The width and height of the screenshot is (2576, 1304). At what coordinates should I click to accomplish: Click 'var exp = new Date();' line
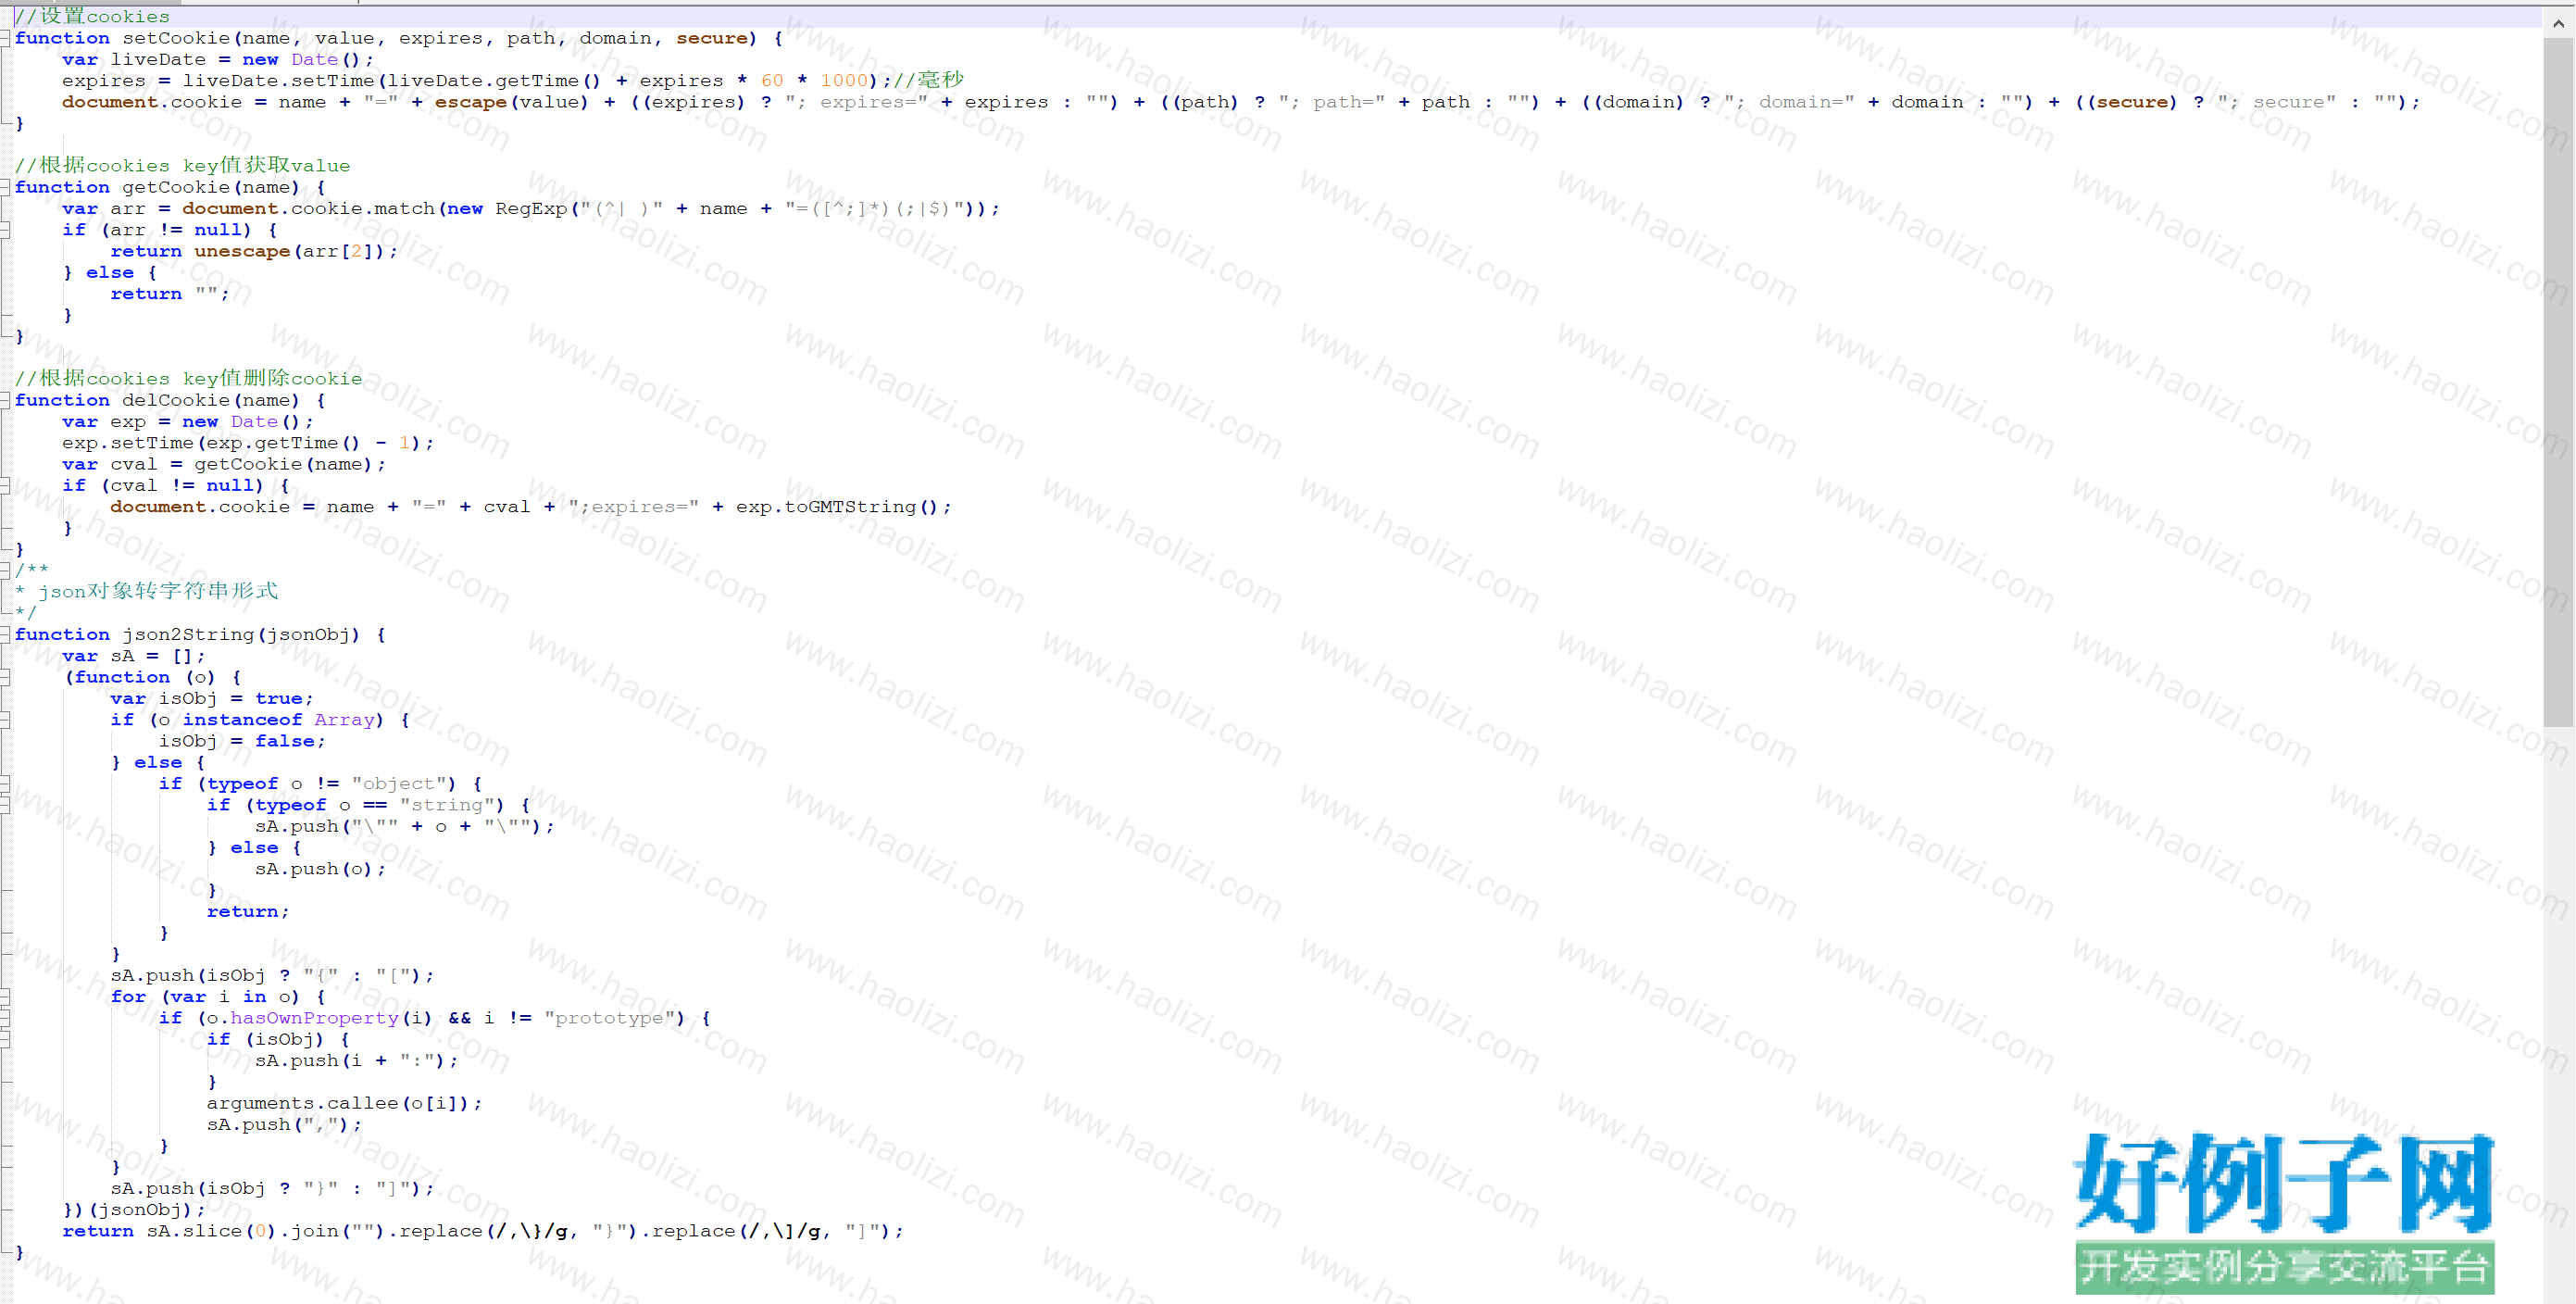188,421
